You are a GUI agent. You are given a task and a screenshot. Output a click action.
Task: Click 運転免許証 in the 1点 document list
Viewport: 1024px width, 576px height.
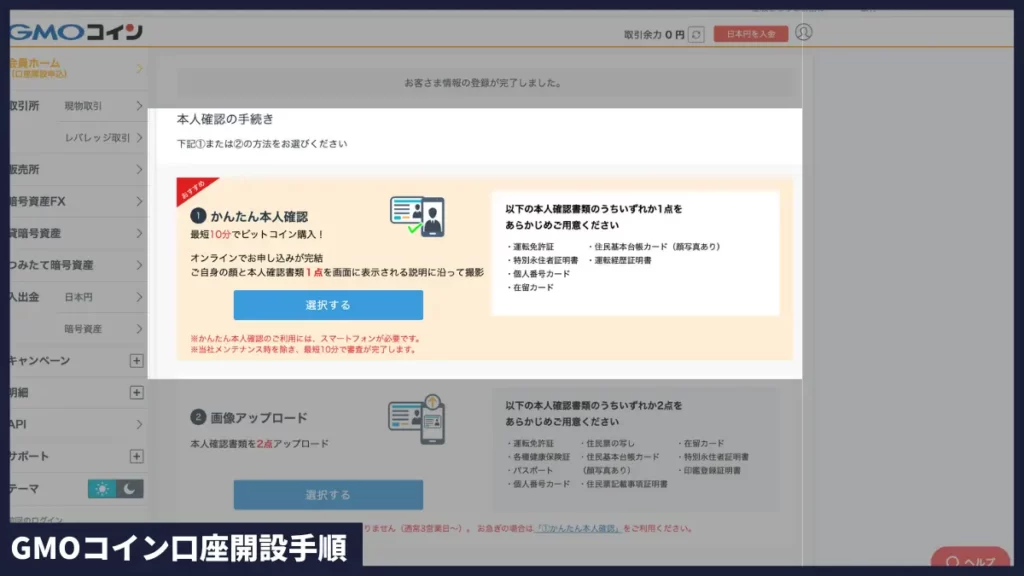[533, 247]
